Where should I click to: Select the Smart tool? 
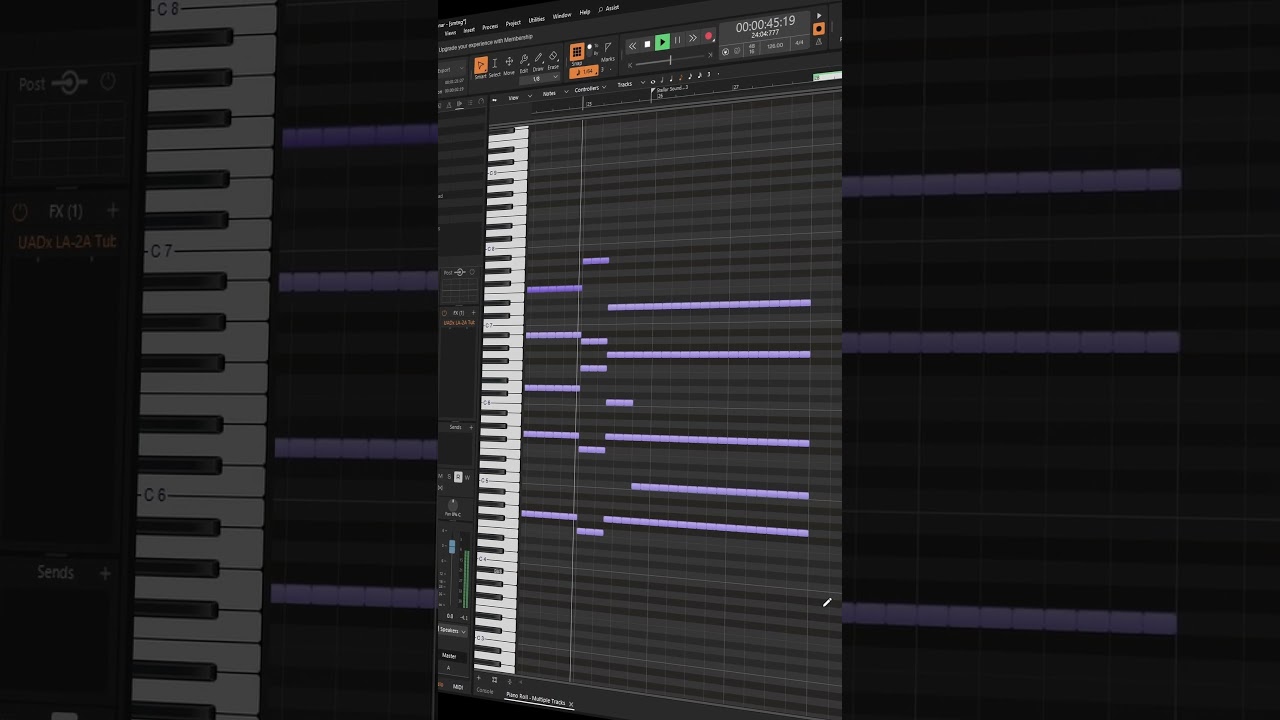(x=481, y=66)
